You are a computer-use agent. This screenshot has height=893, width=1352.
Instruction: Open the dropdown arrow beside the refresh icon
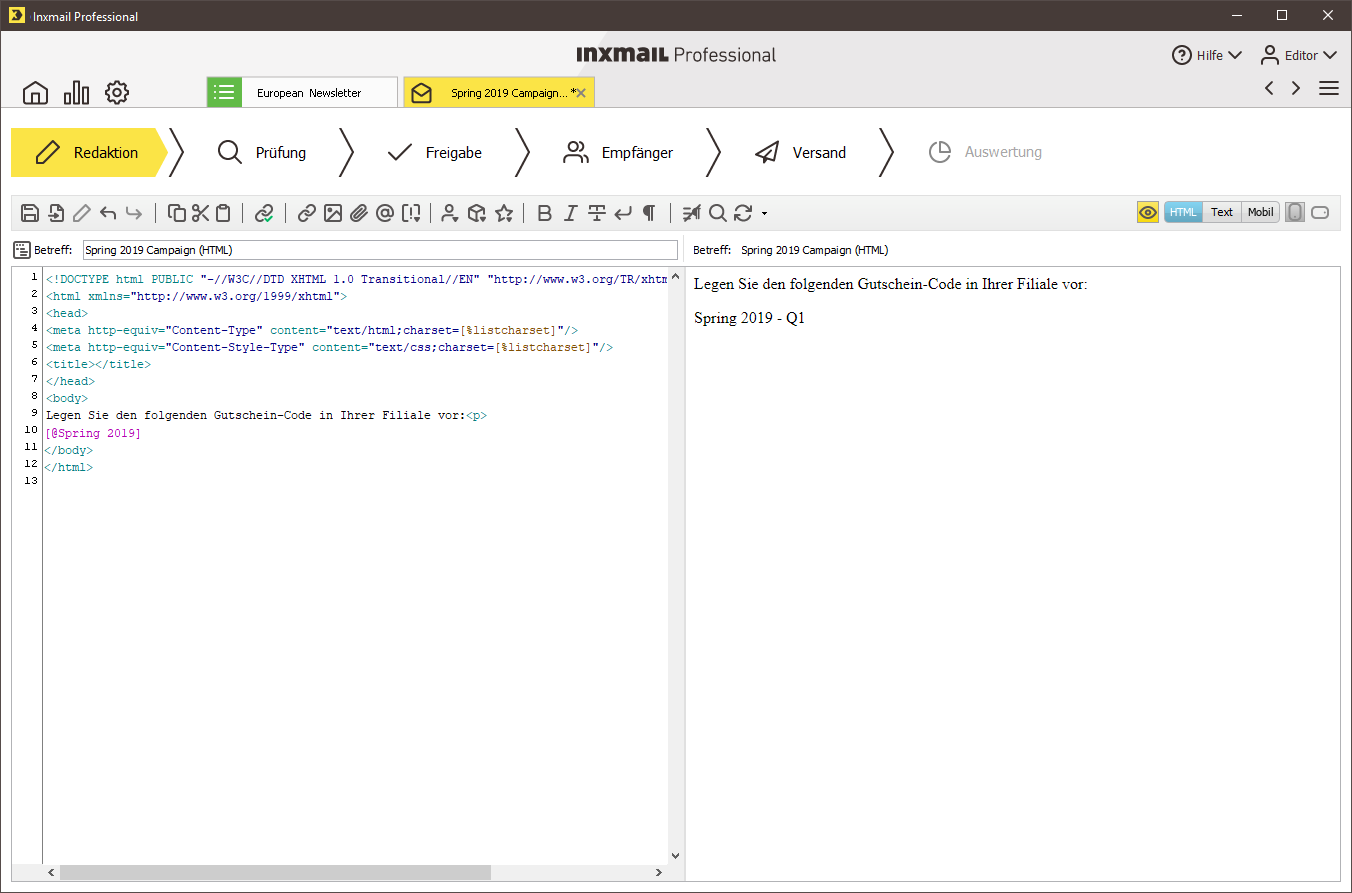tap(764, 214)
